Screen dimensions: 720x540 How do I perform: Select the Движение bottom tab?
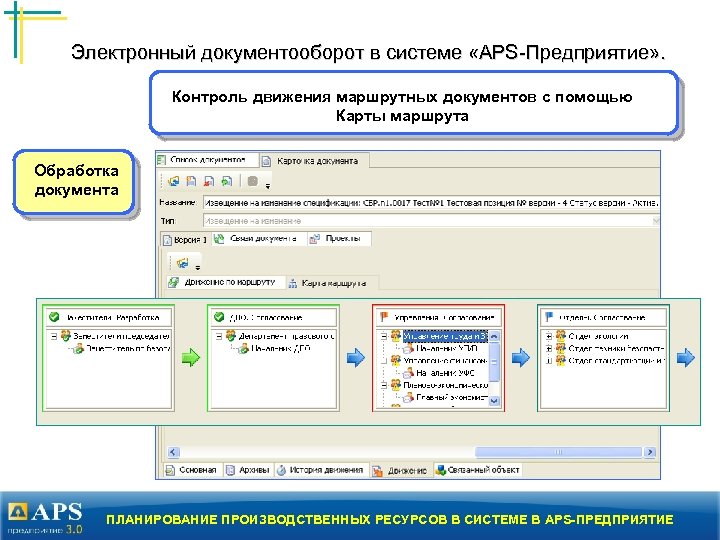tap(401, 471)
